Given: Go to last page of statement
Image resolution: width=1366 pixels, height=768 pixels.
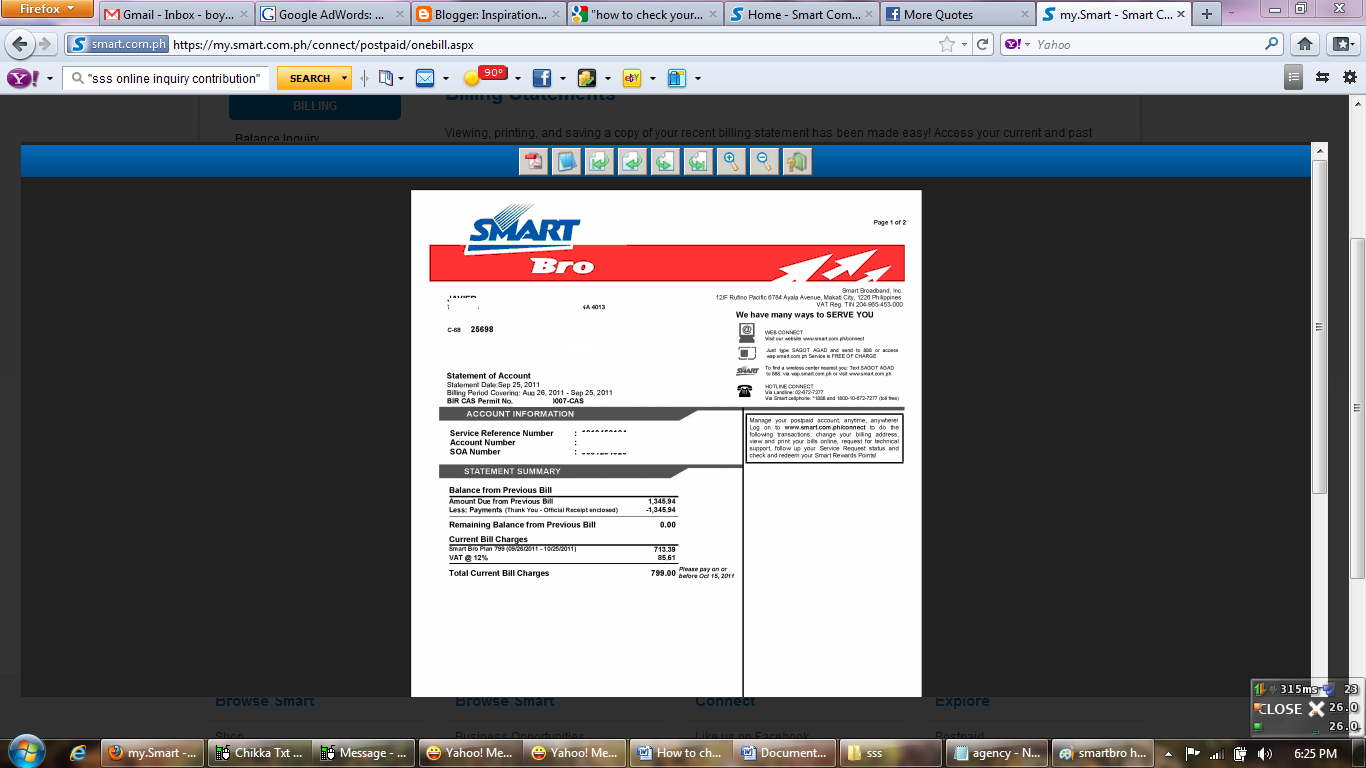Looking at the screenshot, I should coord(698,161).
